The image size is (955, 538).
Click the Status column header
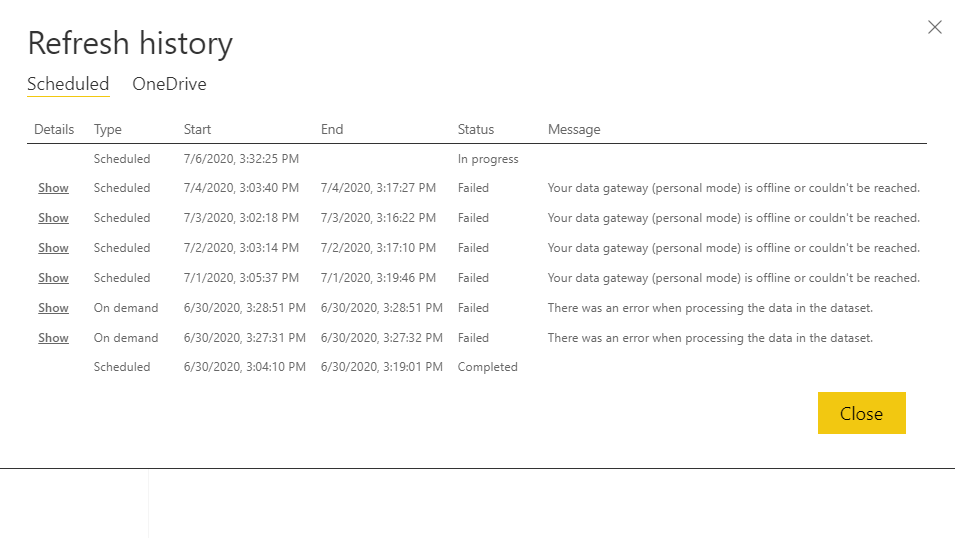pos(476,129)
